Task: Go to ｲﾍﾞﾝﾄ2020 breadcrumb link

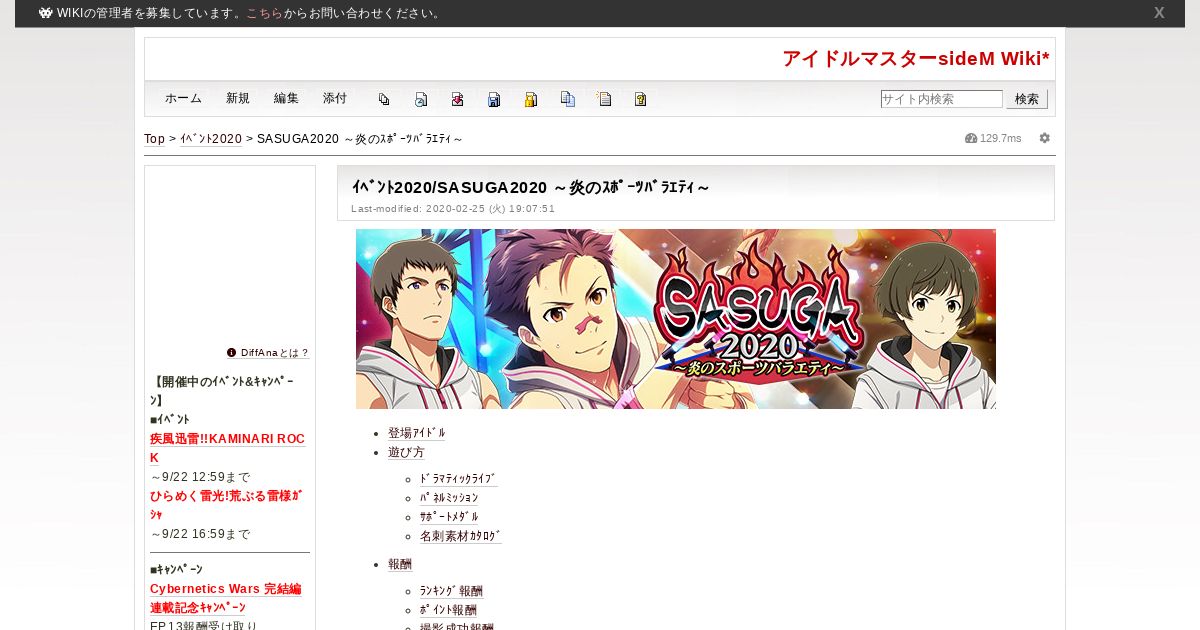Action: 211,139
